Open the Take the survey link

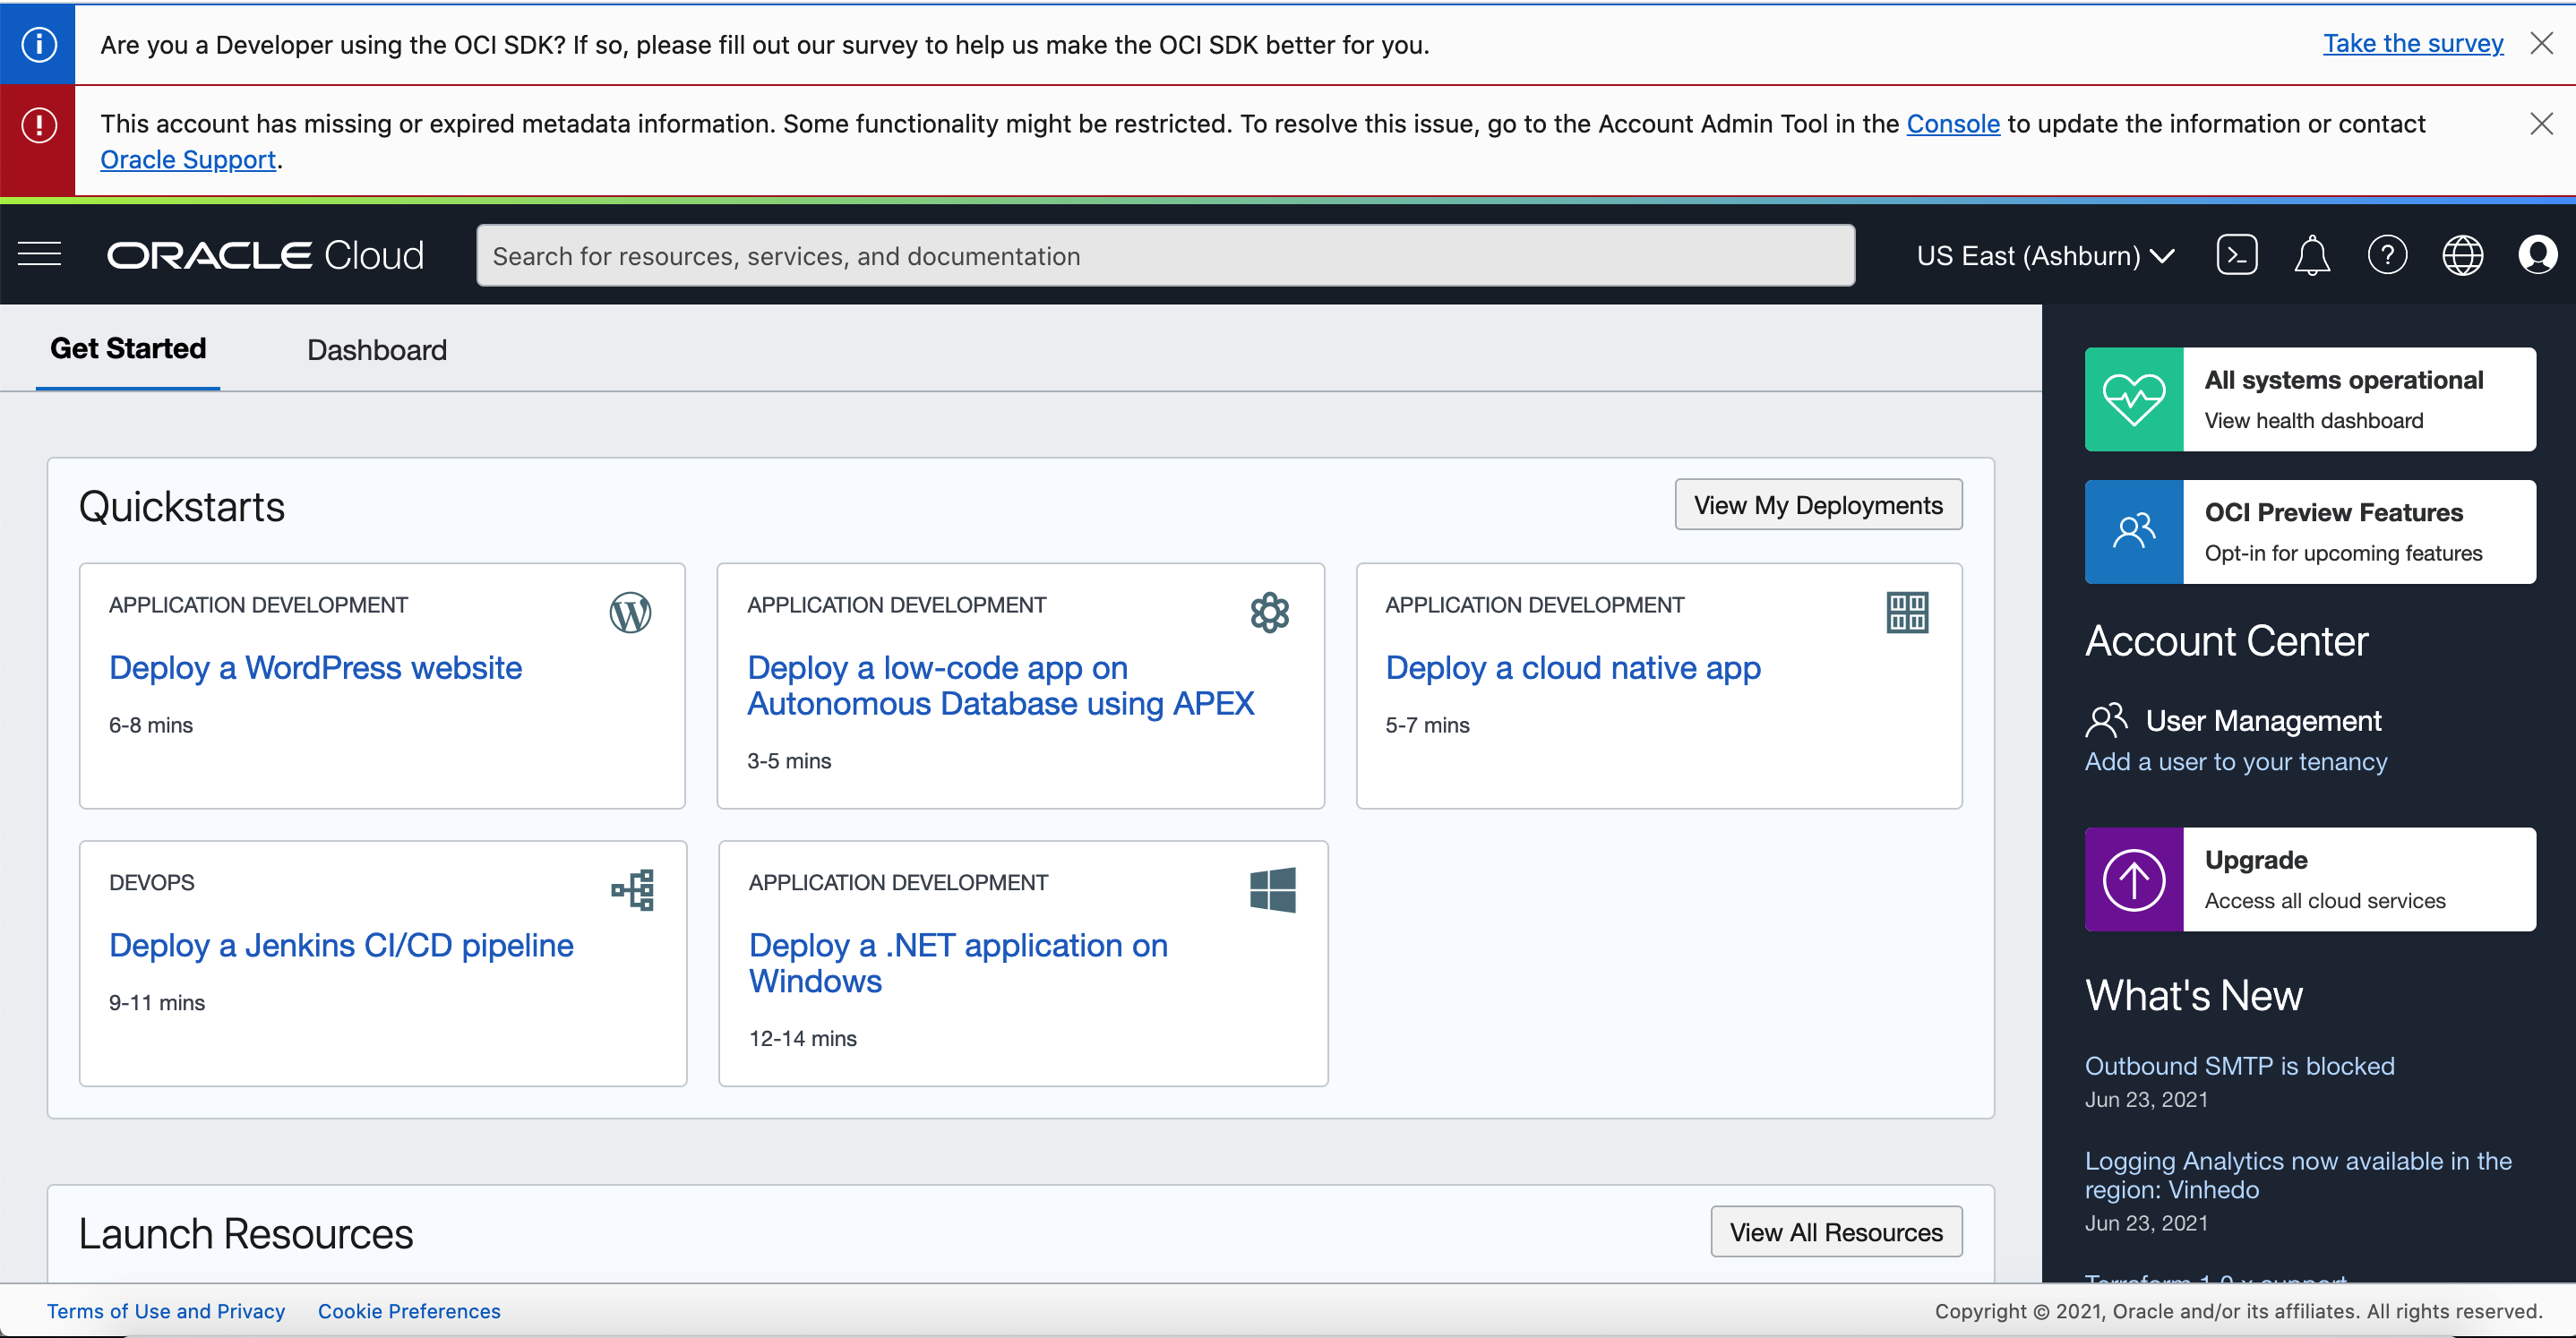coord(2412,43)
